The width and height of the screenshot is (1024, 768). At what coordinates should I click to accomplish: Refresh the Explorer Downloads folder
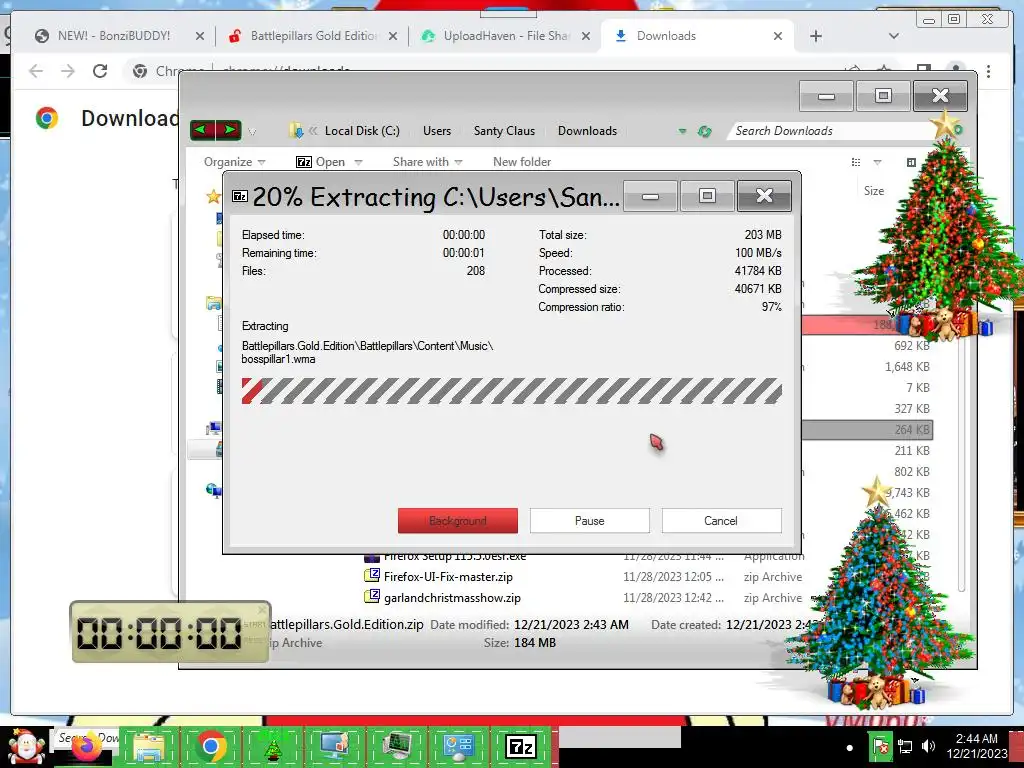(x=704, y=131)
